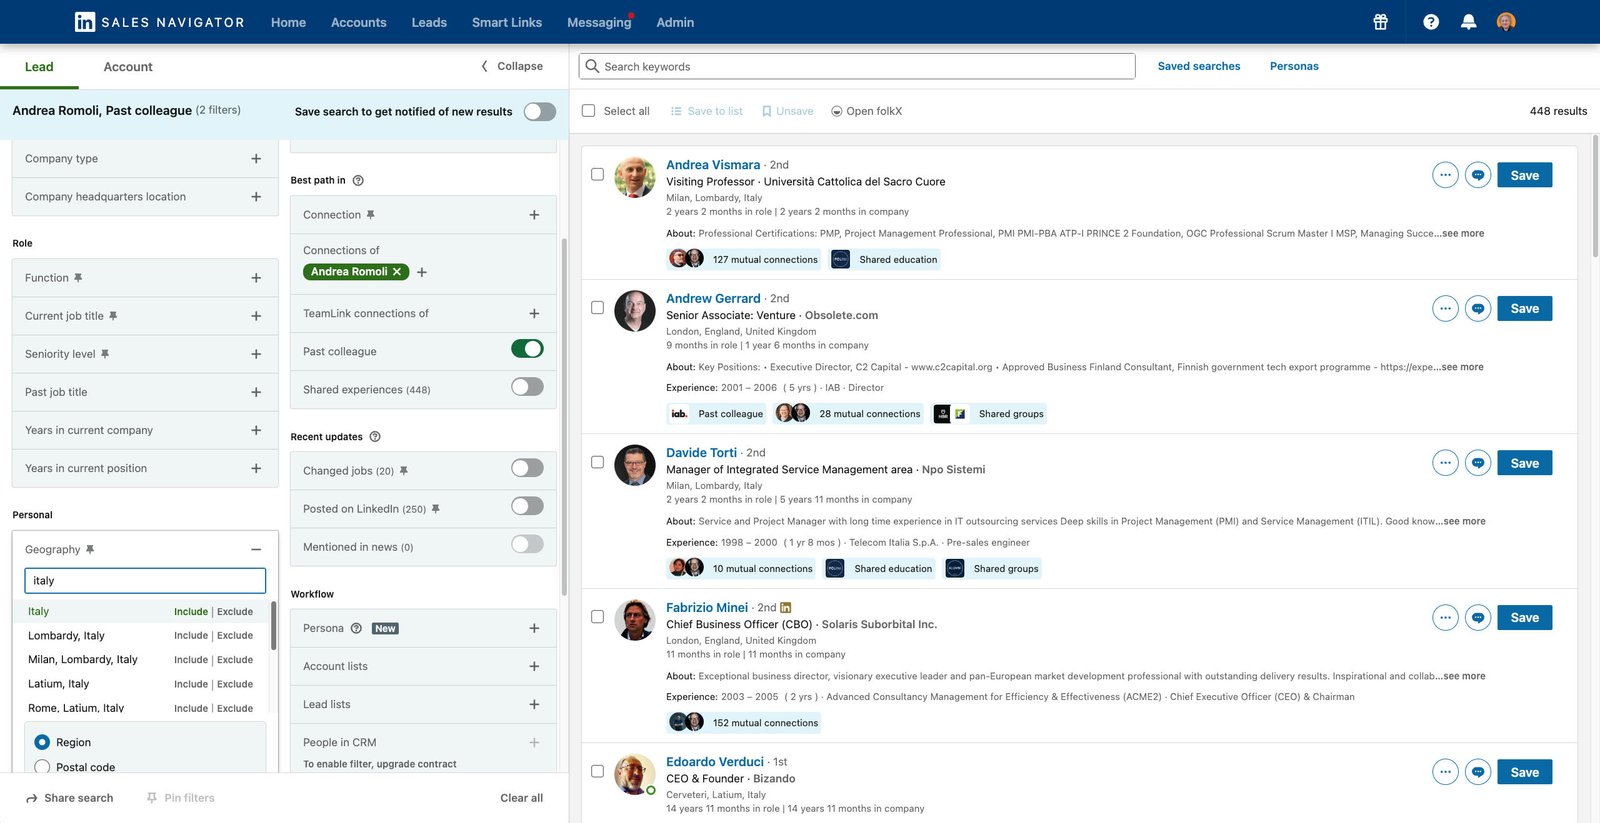This screenshot has width=1600, height=823.
Task: Message Fabrizio Minei via chat icon
Action: (1478, 617)
